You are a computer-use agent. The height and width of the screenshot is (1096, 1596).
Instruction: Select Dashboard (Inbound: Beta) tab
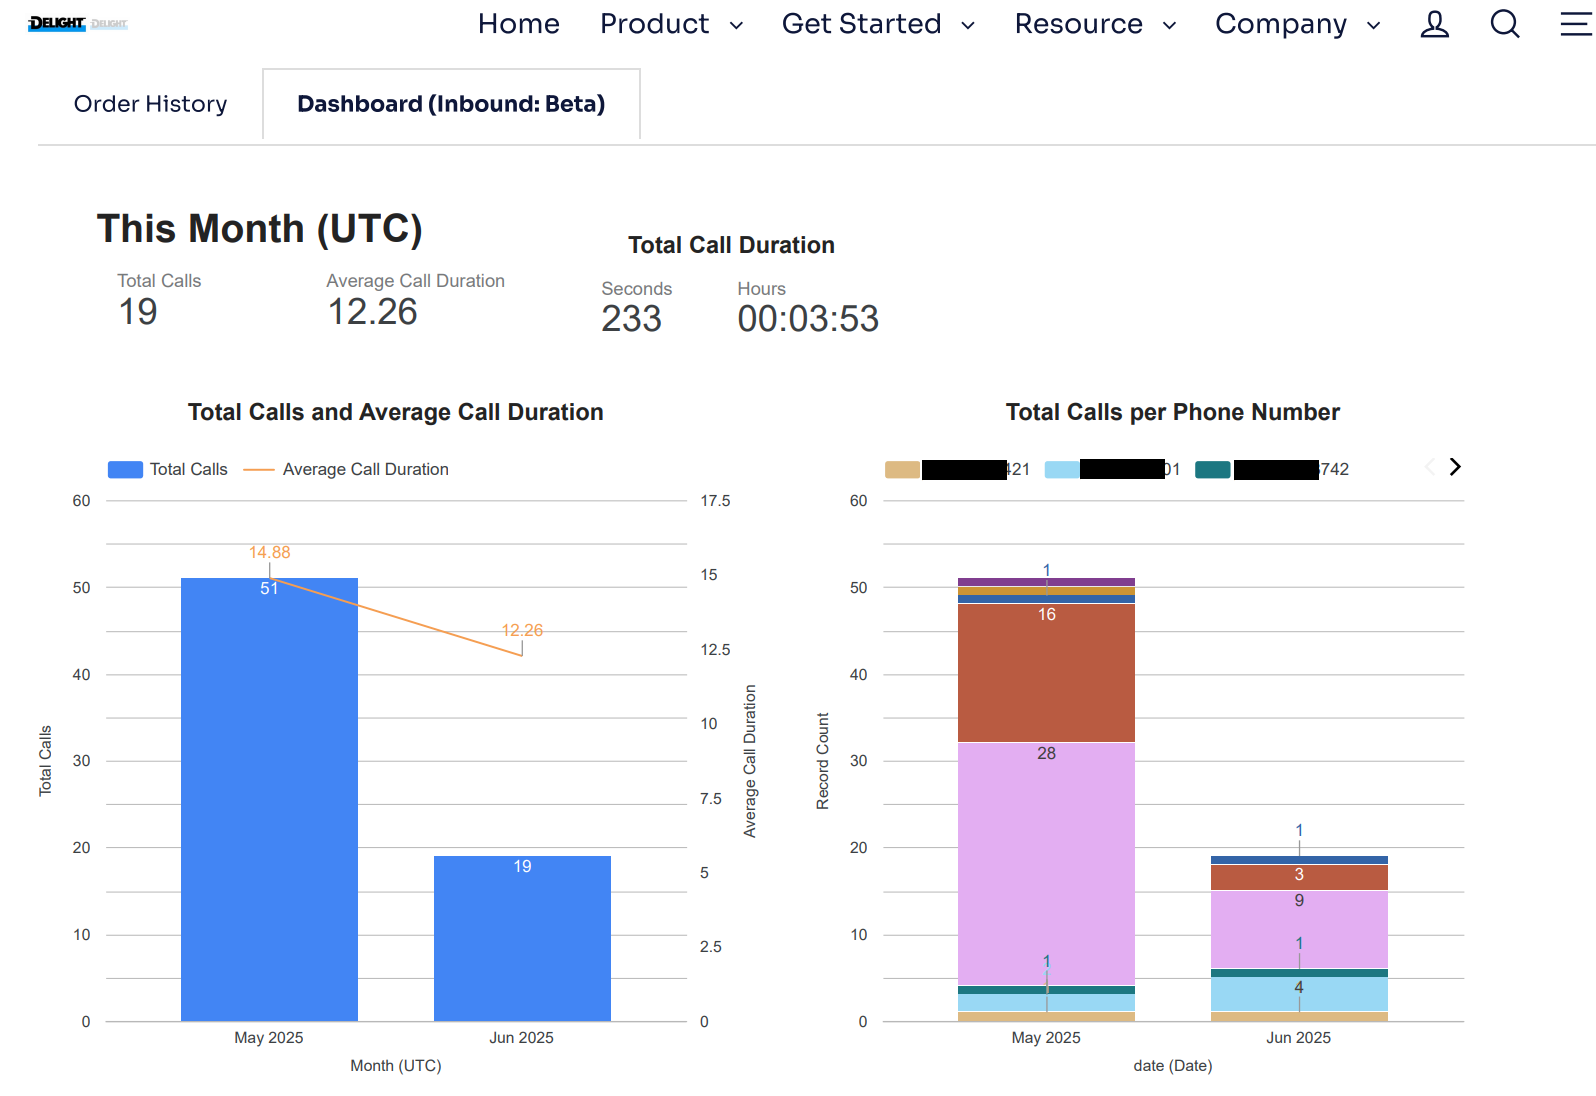point(451,104)
